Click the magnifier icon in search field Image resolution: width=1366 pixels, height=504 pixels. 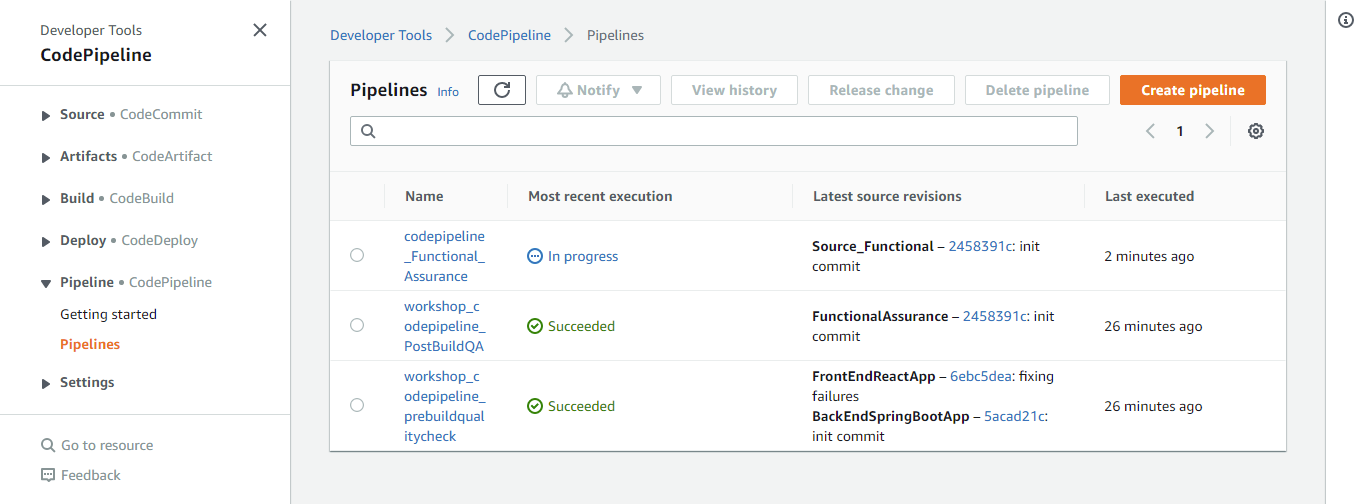[x=367, y=131]
